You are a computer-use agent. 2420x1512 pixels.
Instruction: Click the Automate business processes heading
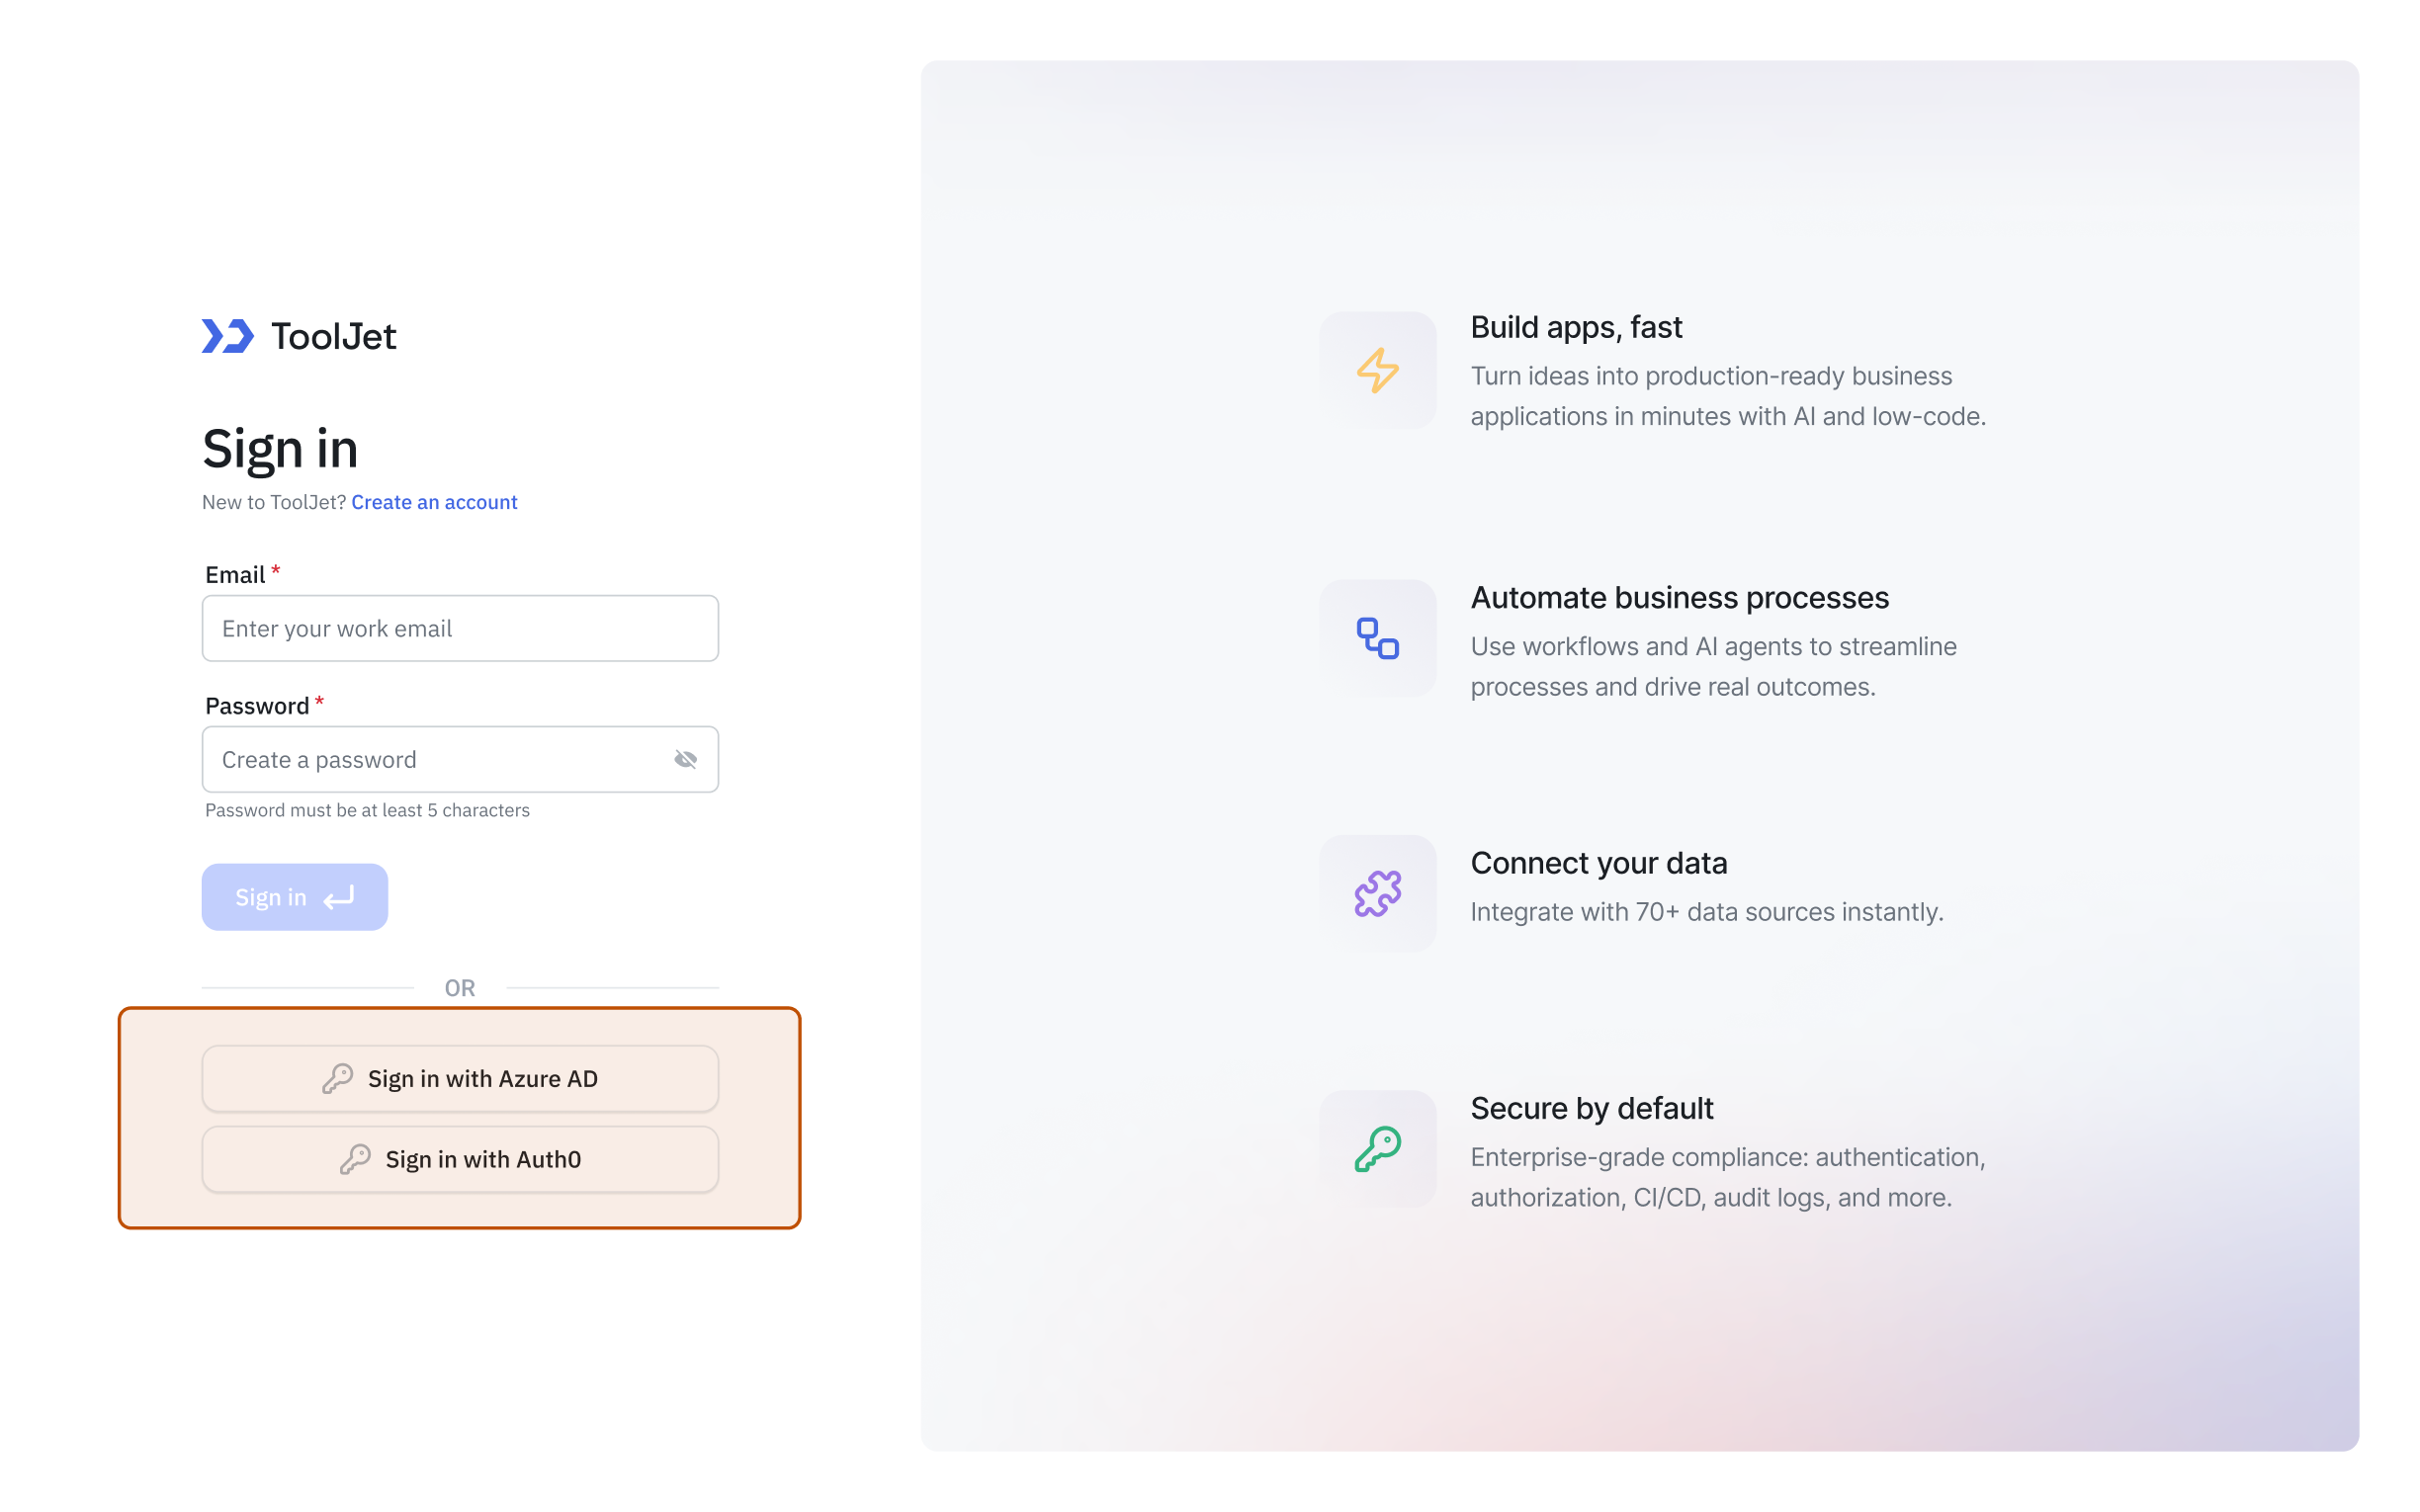click(1679, 597)
